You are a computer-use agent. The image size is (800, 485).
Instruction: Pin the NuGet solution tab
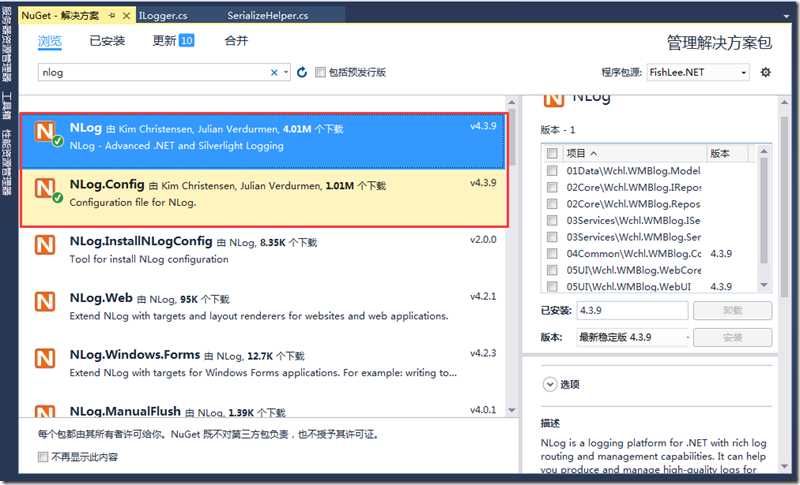pyautogui.click(x=112, y=16)
